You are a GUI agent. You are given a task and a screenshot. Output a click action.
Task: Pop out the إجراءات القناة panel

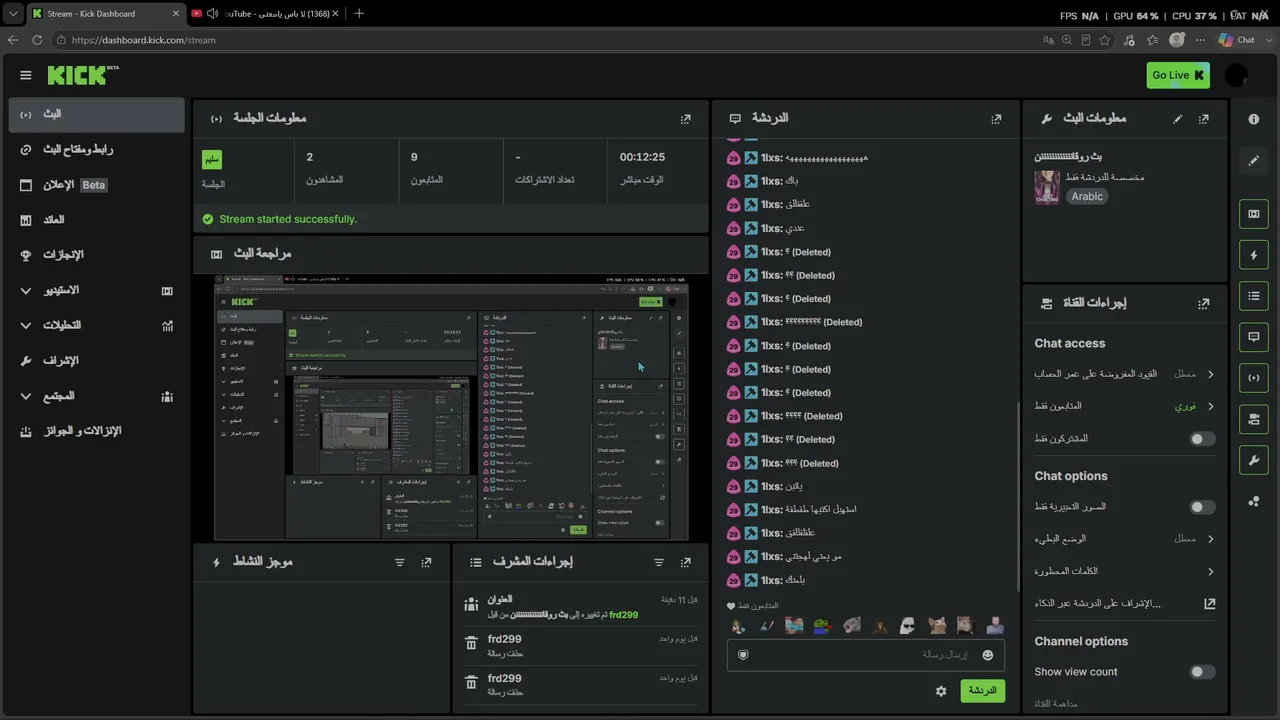(x=1203, y=303)
